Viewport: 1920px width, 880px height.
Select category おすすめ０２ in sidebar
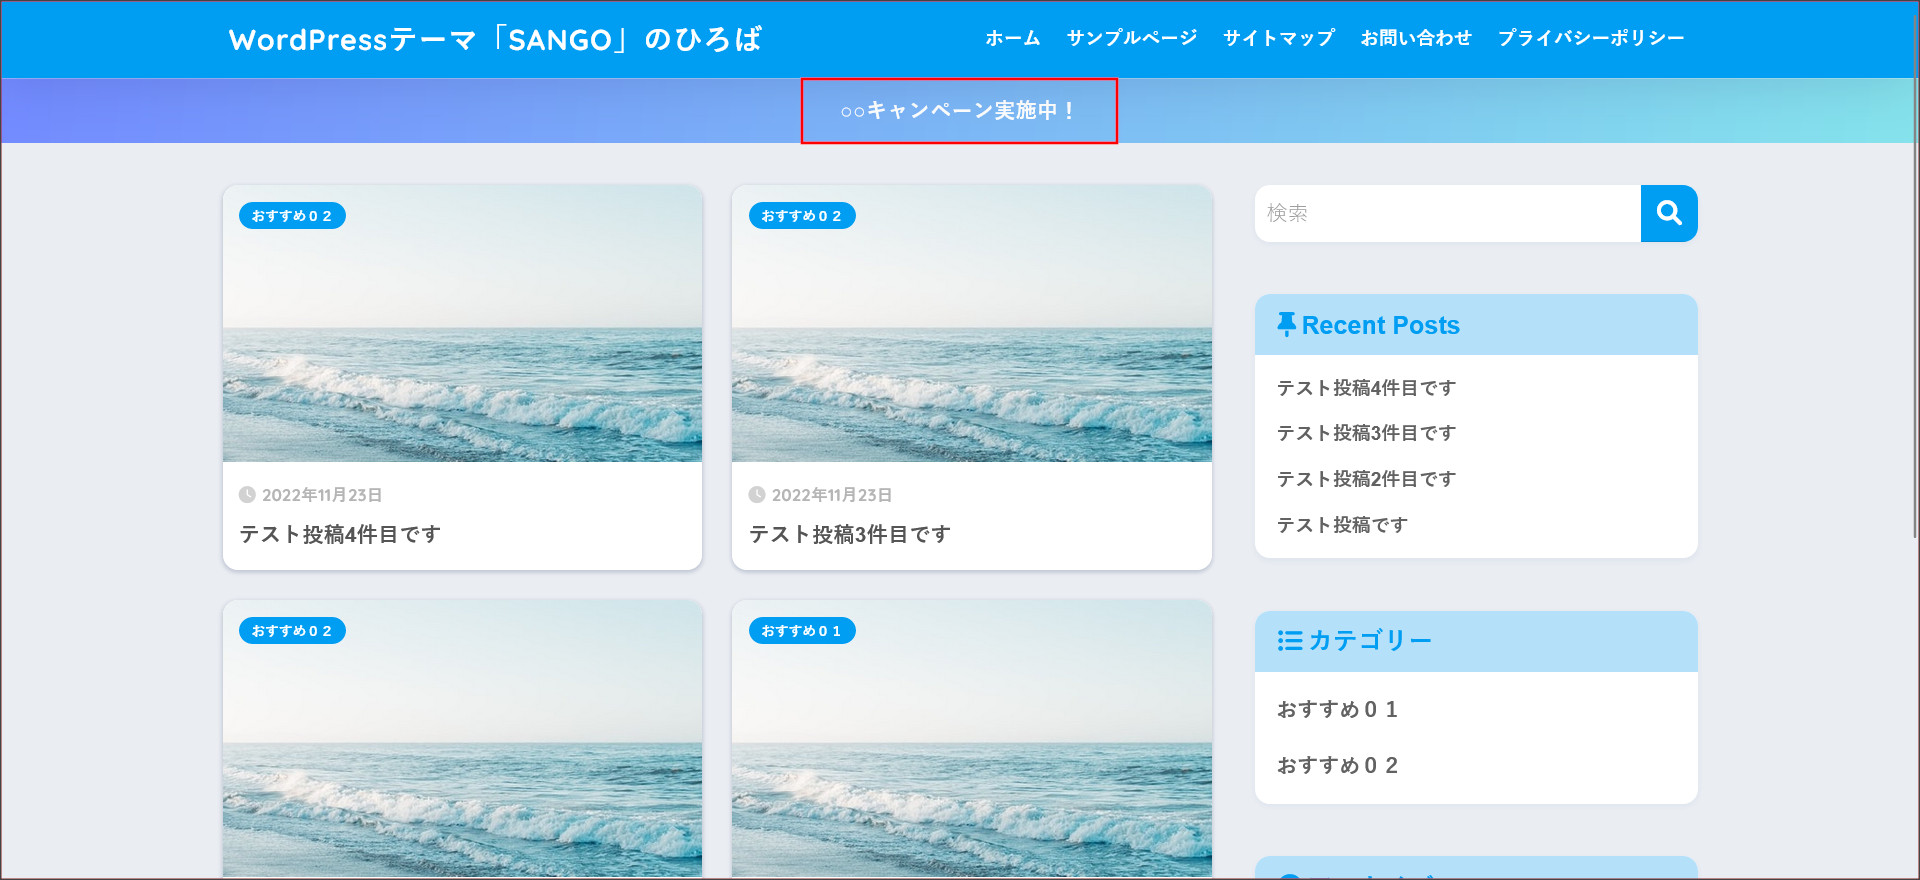point(1337,765)
